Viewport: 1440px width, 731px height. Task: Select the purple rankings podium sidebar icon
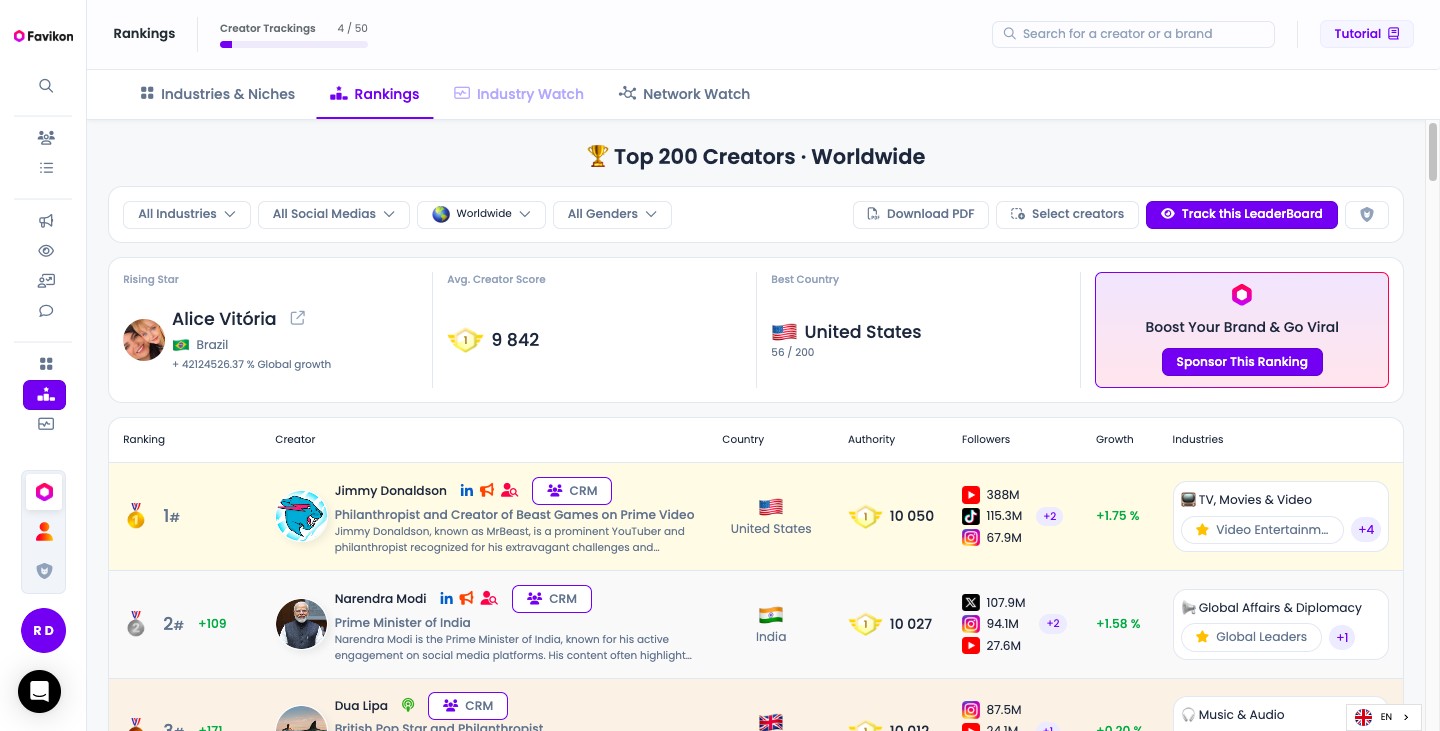point(44,395)
